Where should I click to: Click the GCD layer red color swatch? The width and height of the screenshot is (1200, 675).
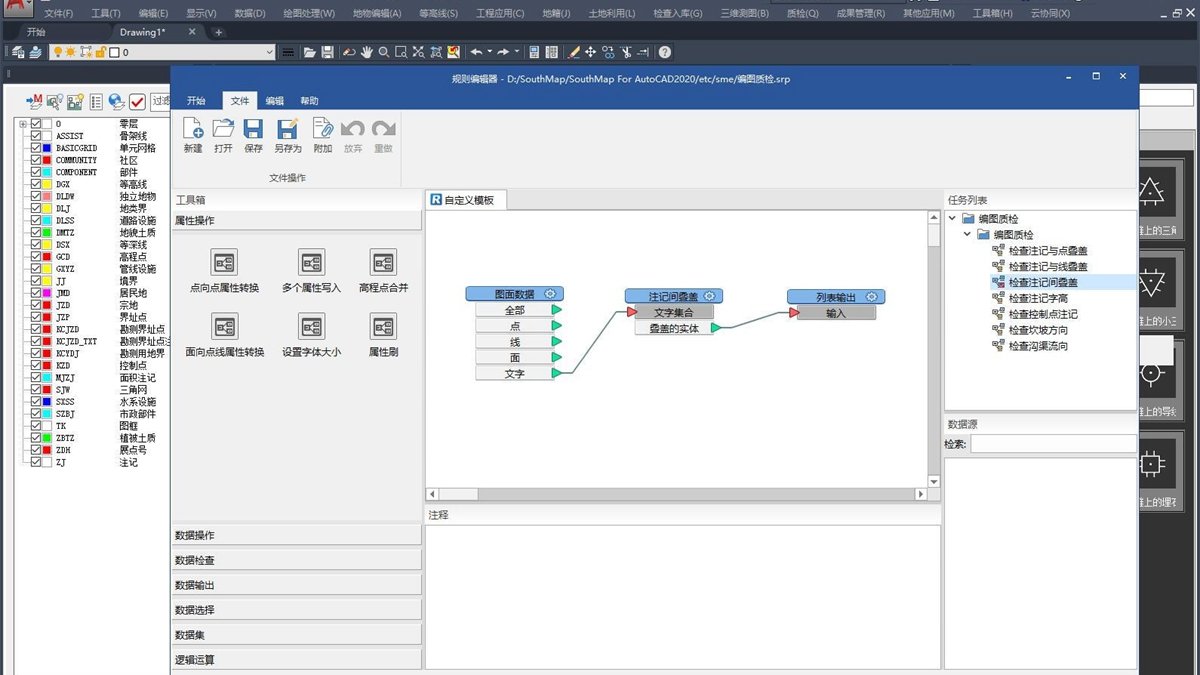point(47,257)
